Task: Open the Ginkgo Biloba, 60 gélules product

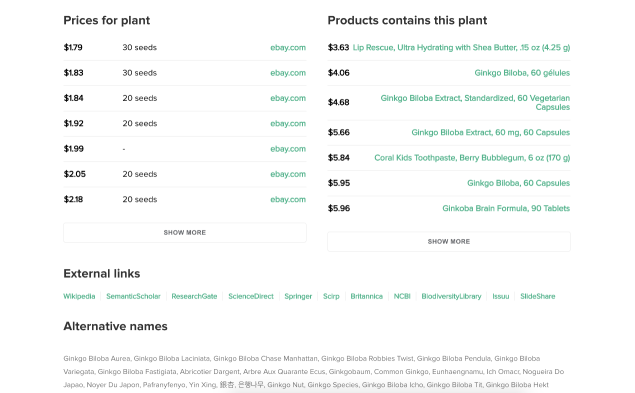Action: (x=522, y=73)
